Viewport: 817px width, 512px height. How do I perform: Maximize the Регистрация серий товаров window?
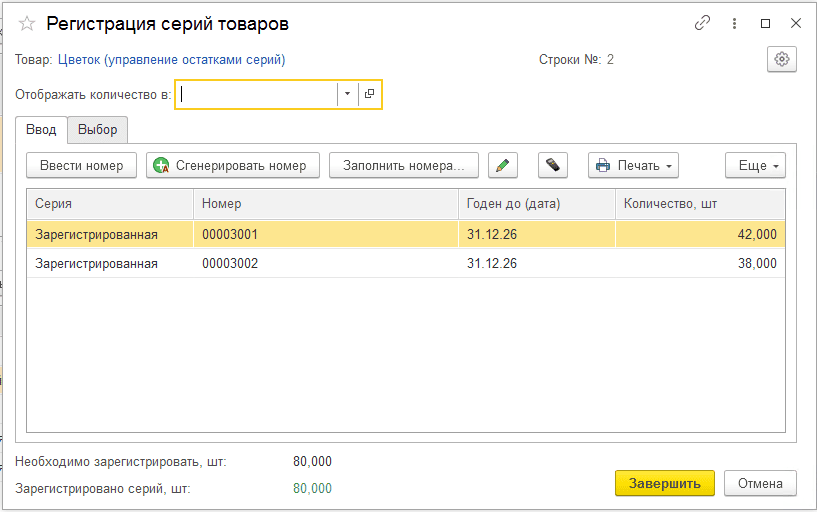click(x=765, y=23)
